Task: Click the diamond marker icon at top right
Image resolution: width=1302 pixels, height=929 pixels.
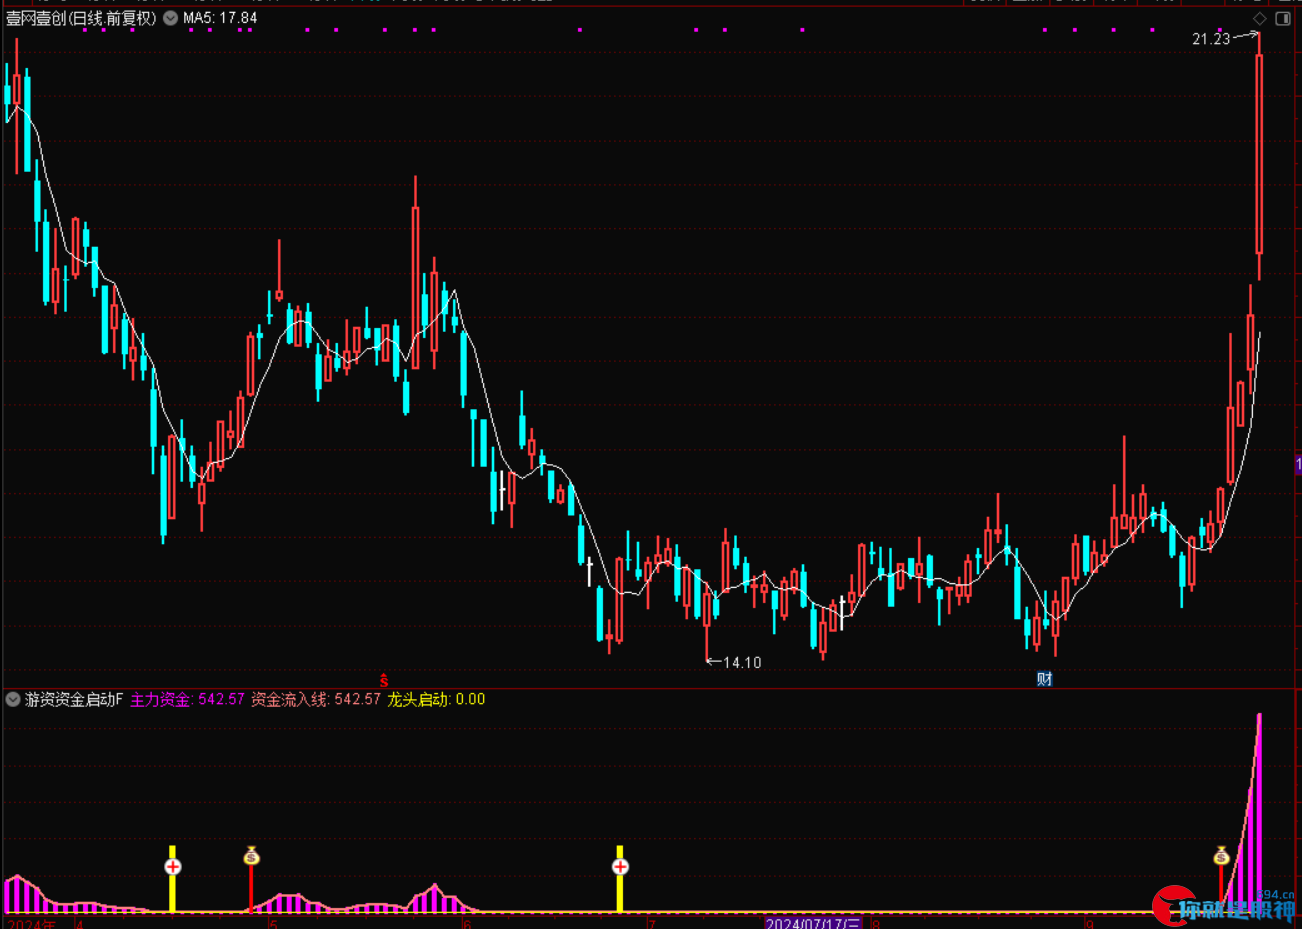Action: tap(1260, 18)
